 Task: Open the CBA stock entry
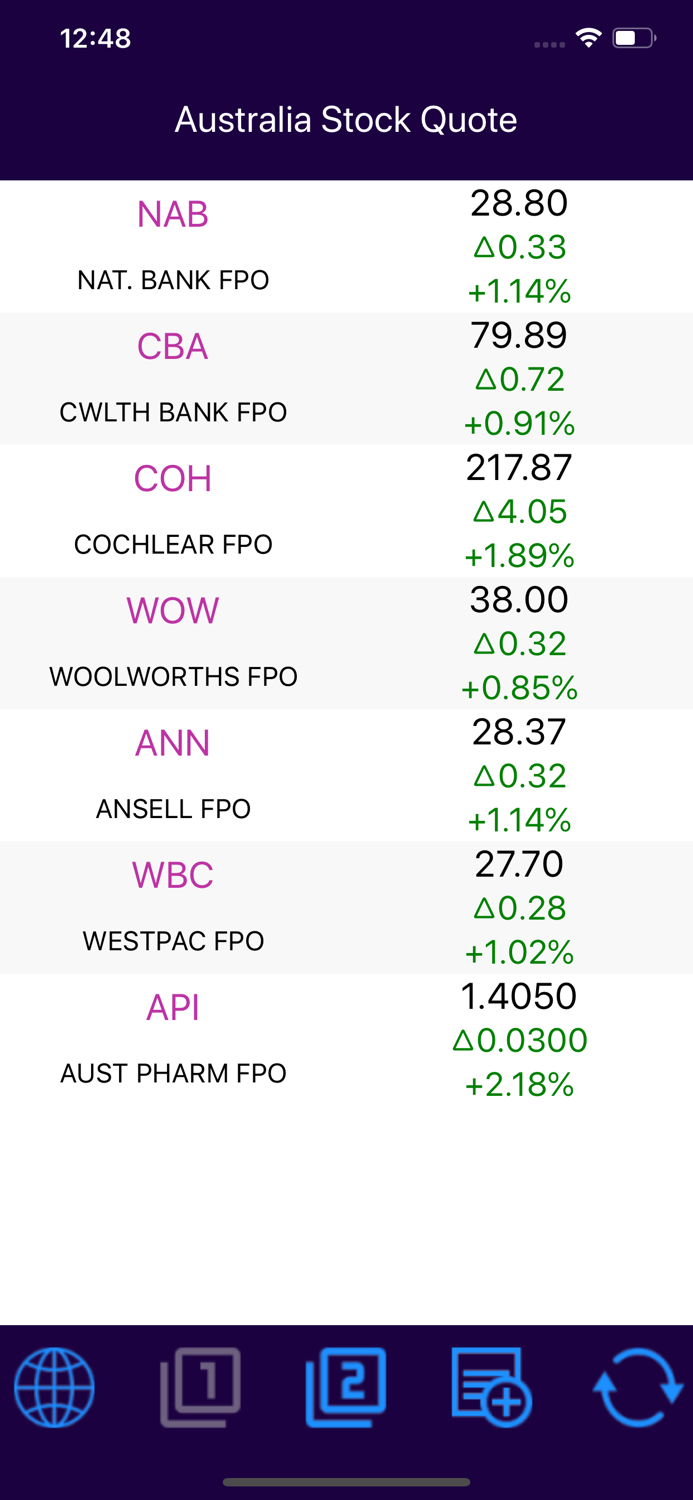click(x=172, y=347)
